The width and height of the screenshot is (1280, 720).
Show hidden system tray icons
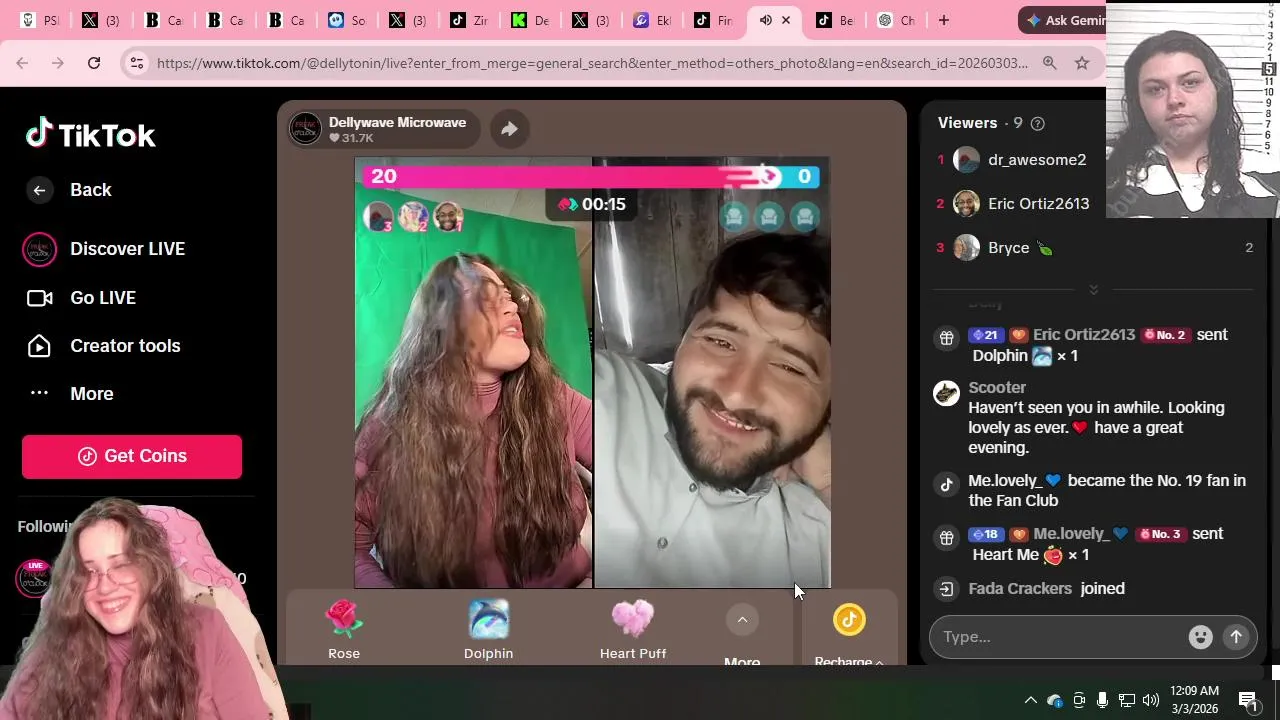[x=1030, y=700]
